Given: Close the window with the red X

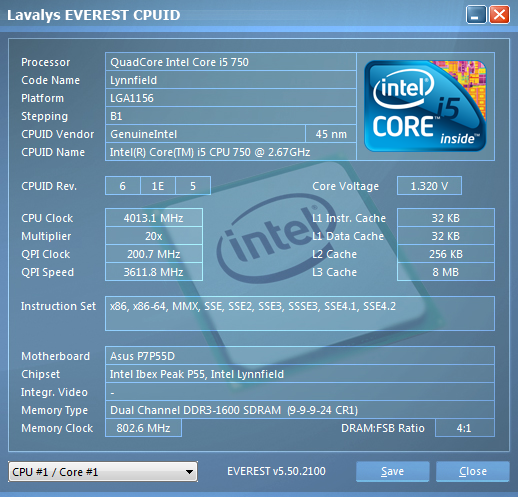Looking at the screenshot, I should [x=499, y=15].
